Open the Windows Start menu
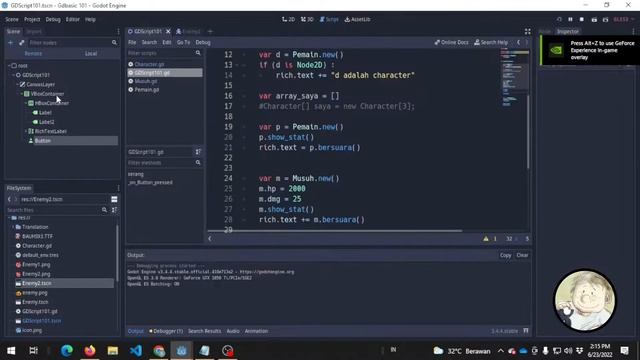The image size is (640, 360). click(11, 351)
